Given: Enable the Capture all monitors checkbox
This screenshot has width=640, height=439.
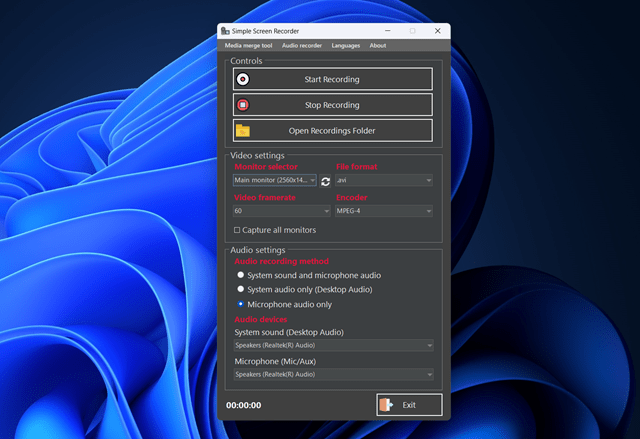Looking at the screenshot, I should [237, 230].
